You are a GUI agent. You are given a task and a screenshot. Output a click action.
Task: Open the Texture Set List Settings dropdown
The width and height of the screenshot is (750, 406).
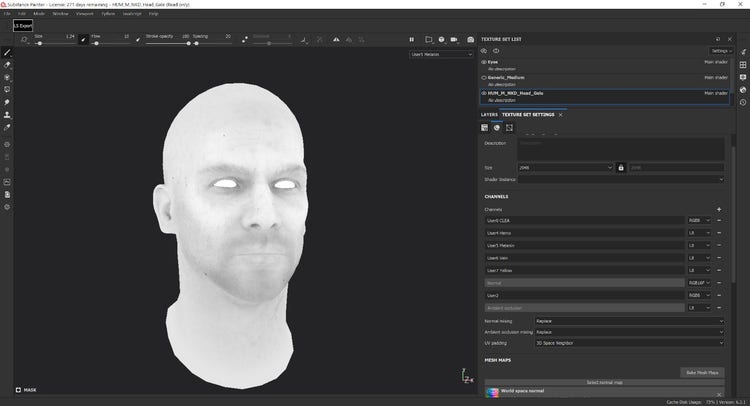pyautogui.click(x=720, y=50)
